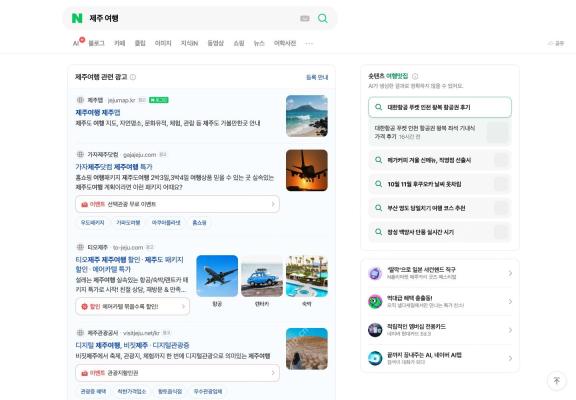Expand the 할인 에어카텔 banner chevron

183,306
